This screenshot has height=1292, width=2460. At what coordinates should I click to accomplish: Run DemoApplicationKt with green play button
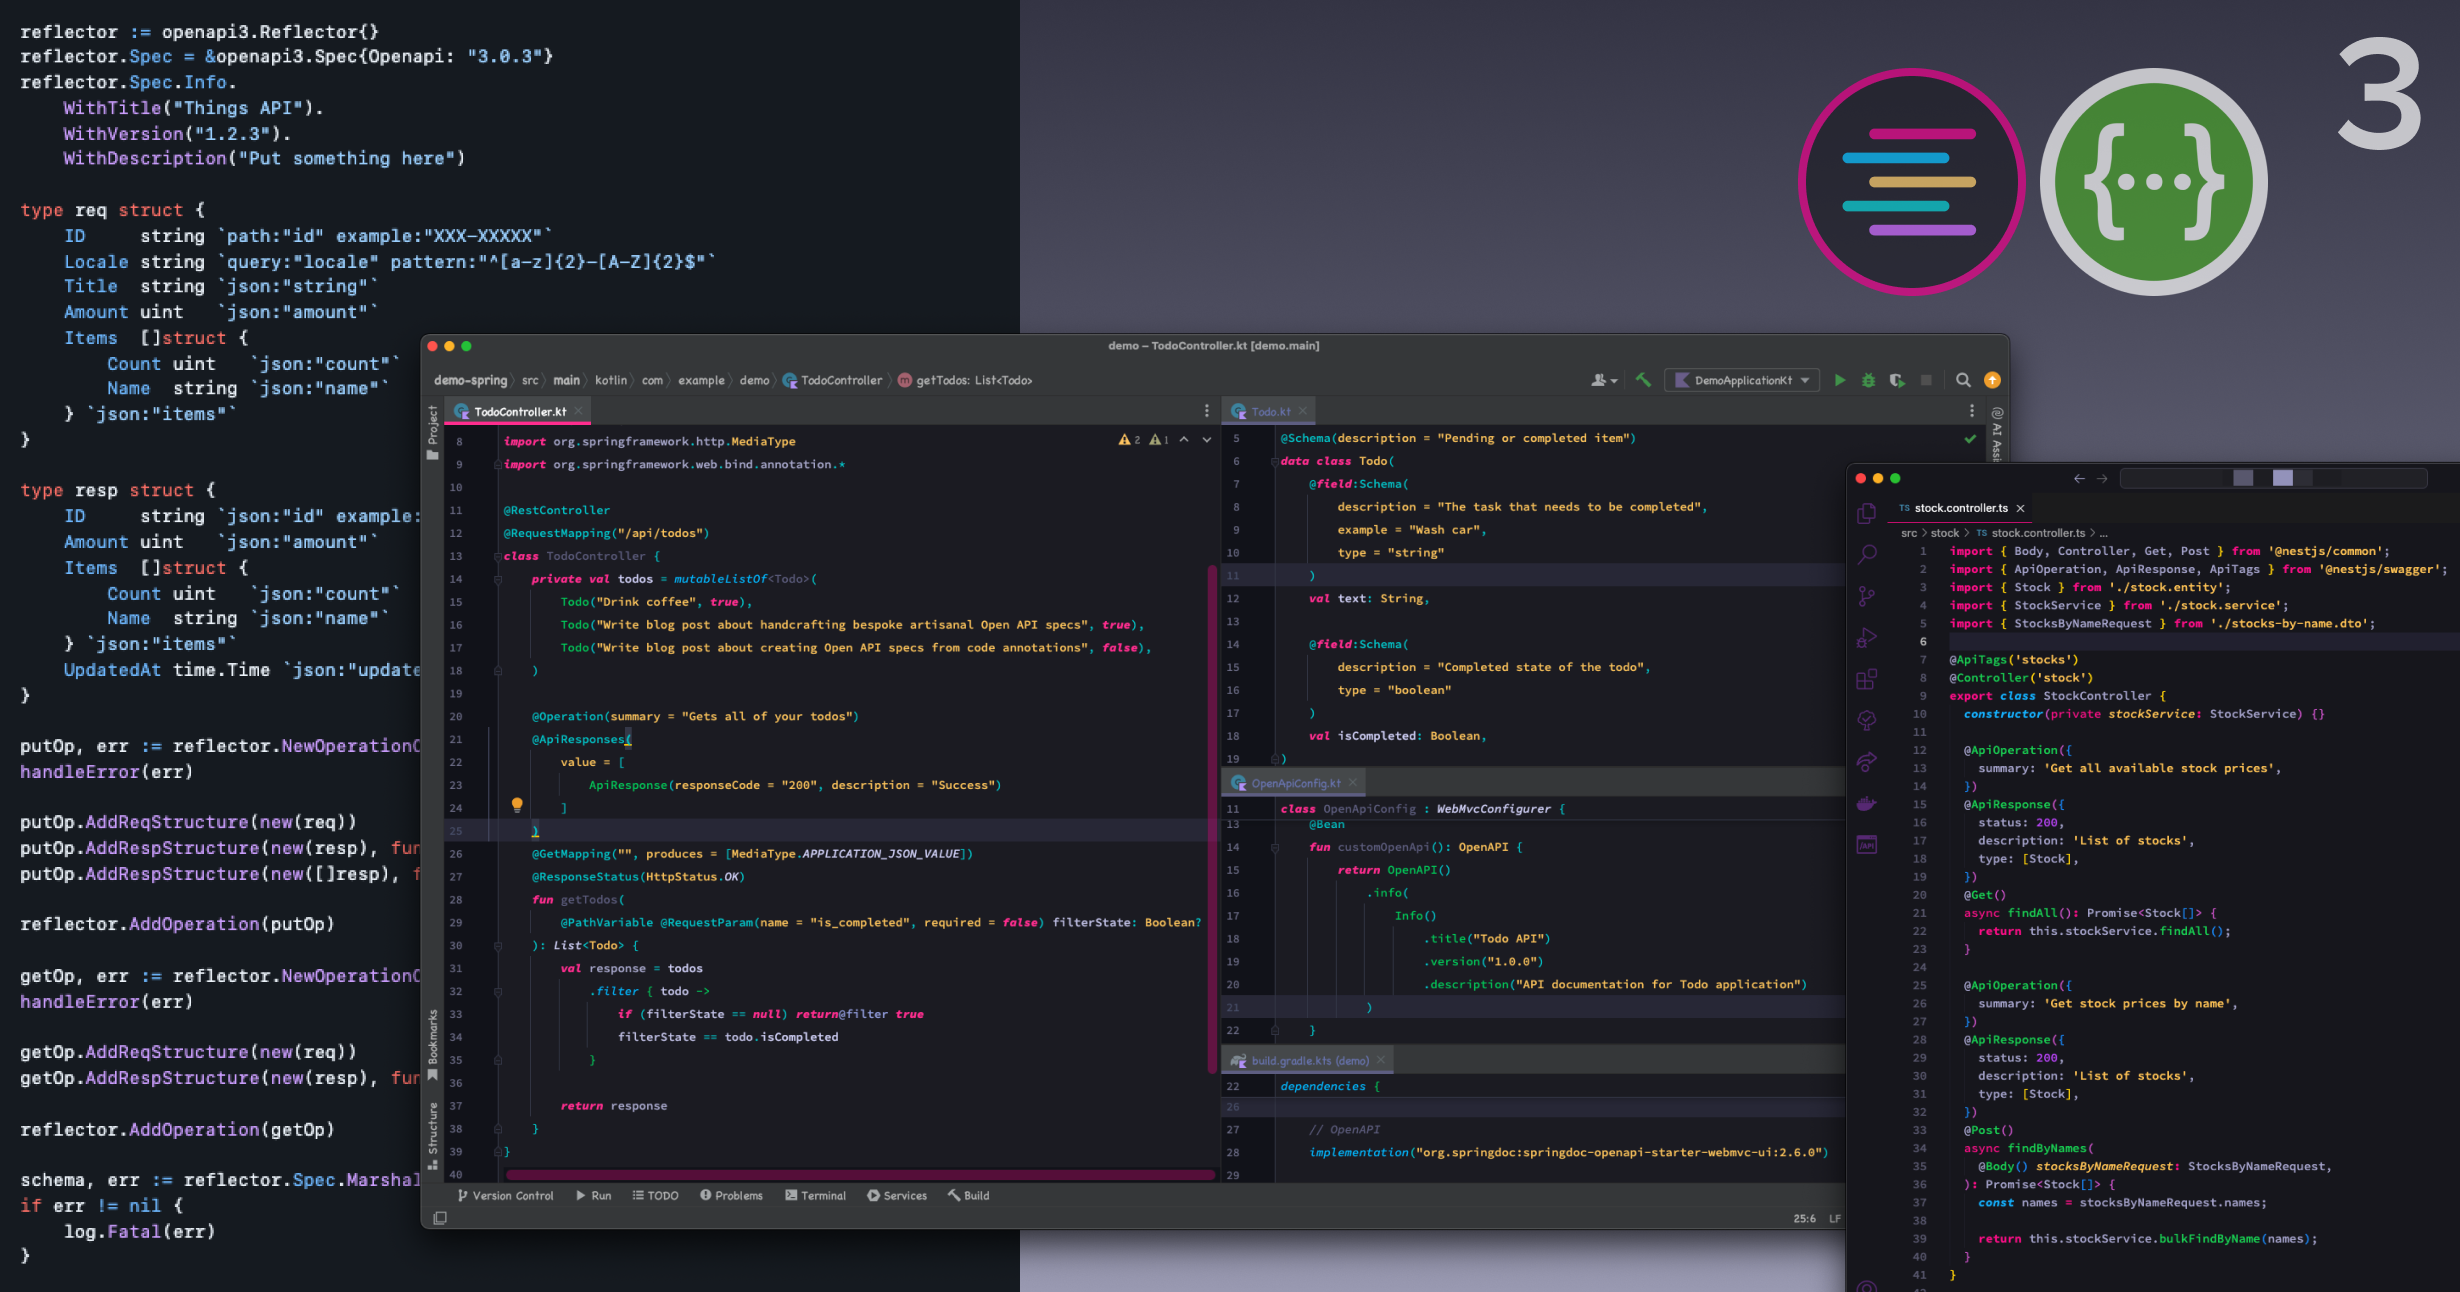[1839, 380]
